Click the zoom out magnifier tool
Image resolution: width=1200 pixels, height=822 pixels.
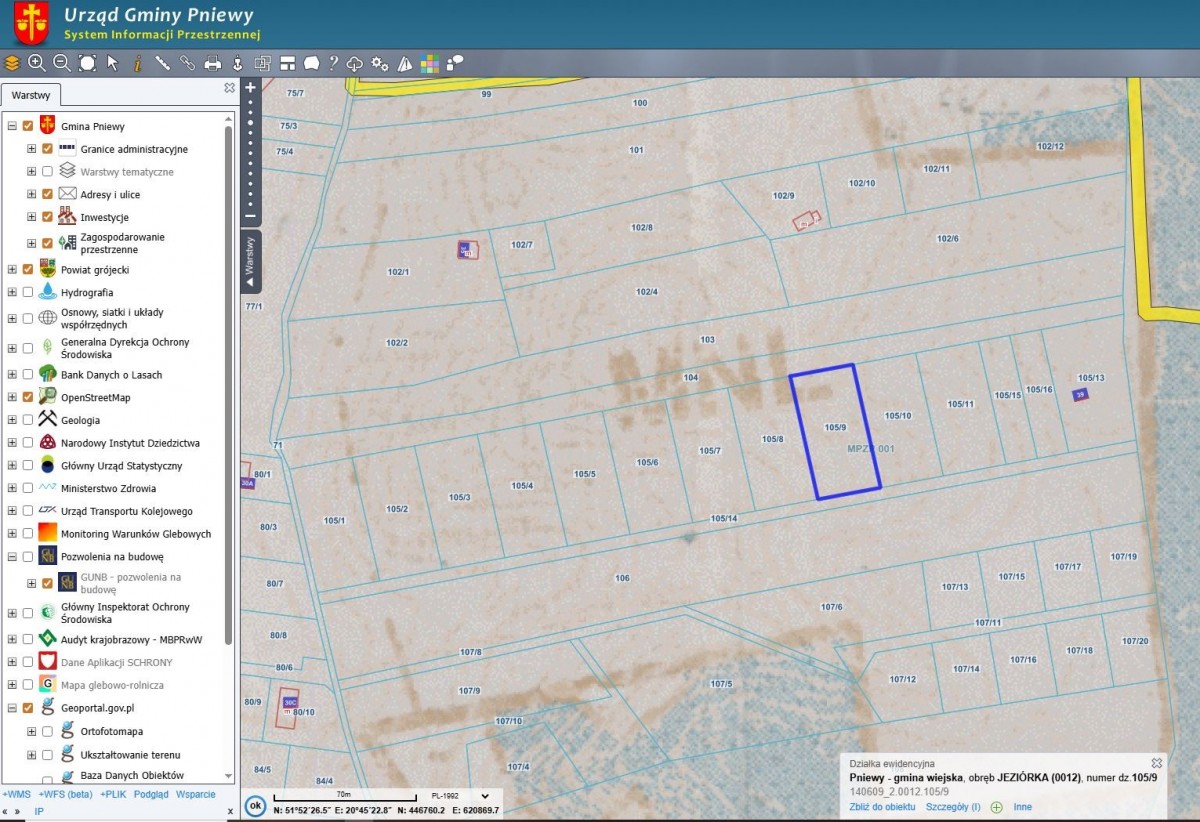[62, 63]
